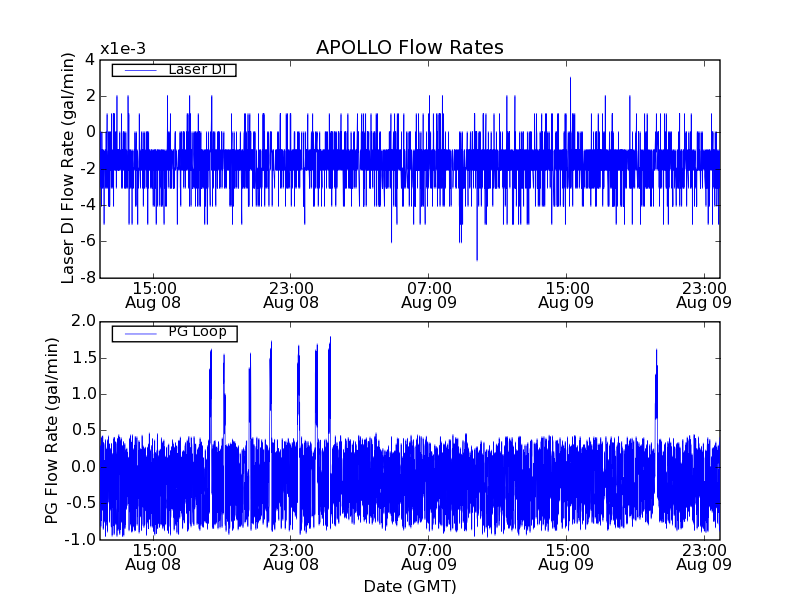Click the deepest Laser DI dip near -7
The height and width of the screenshot is (600, 800).
pos(476,256)
